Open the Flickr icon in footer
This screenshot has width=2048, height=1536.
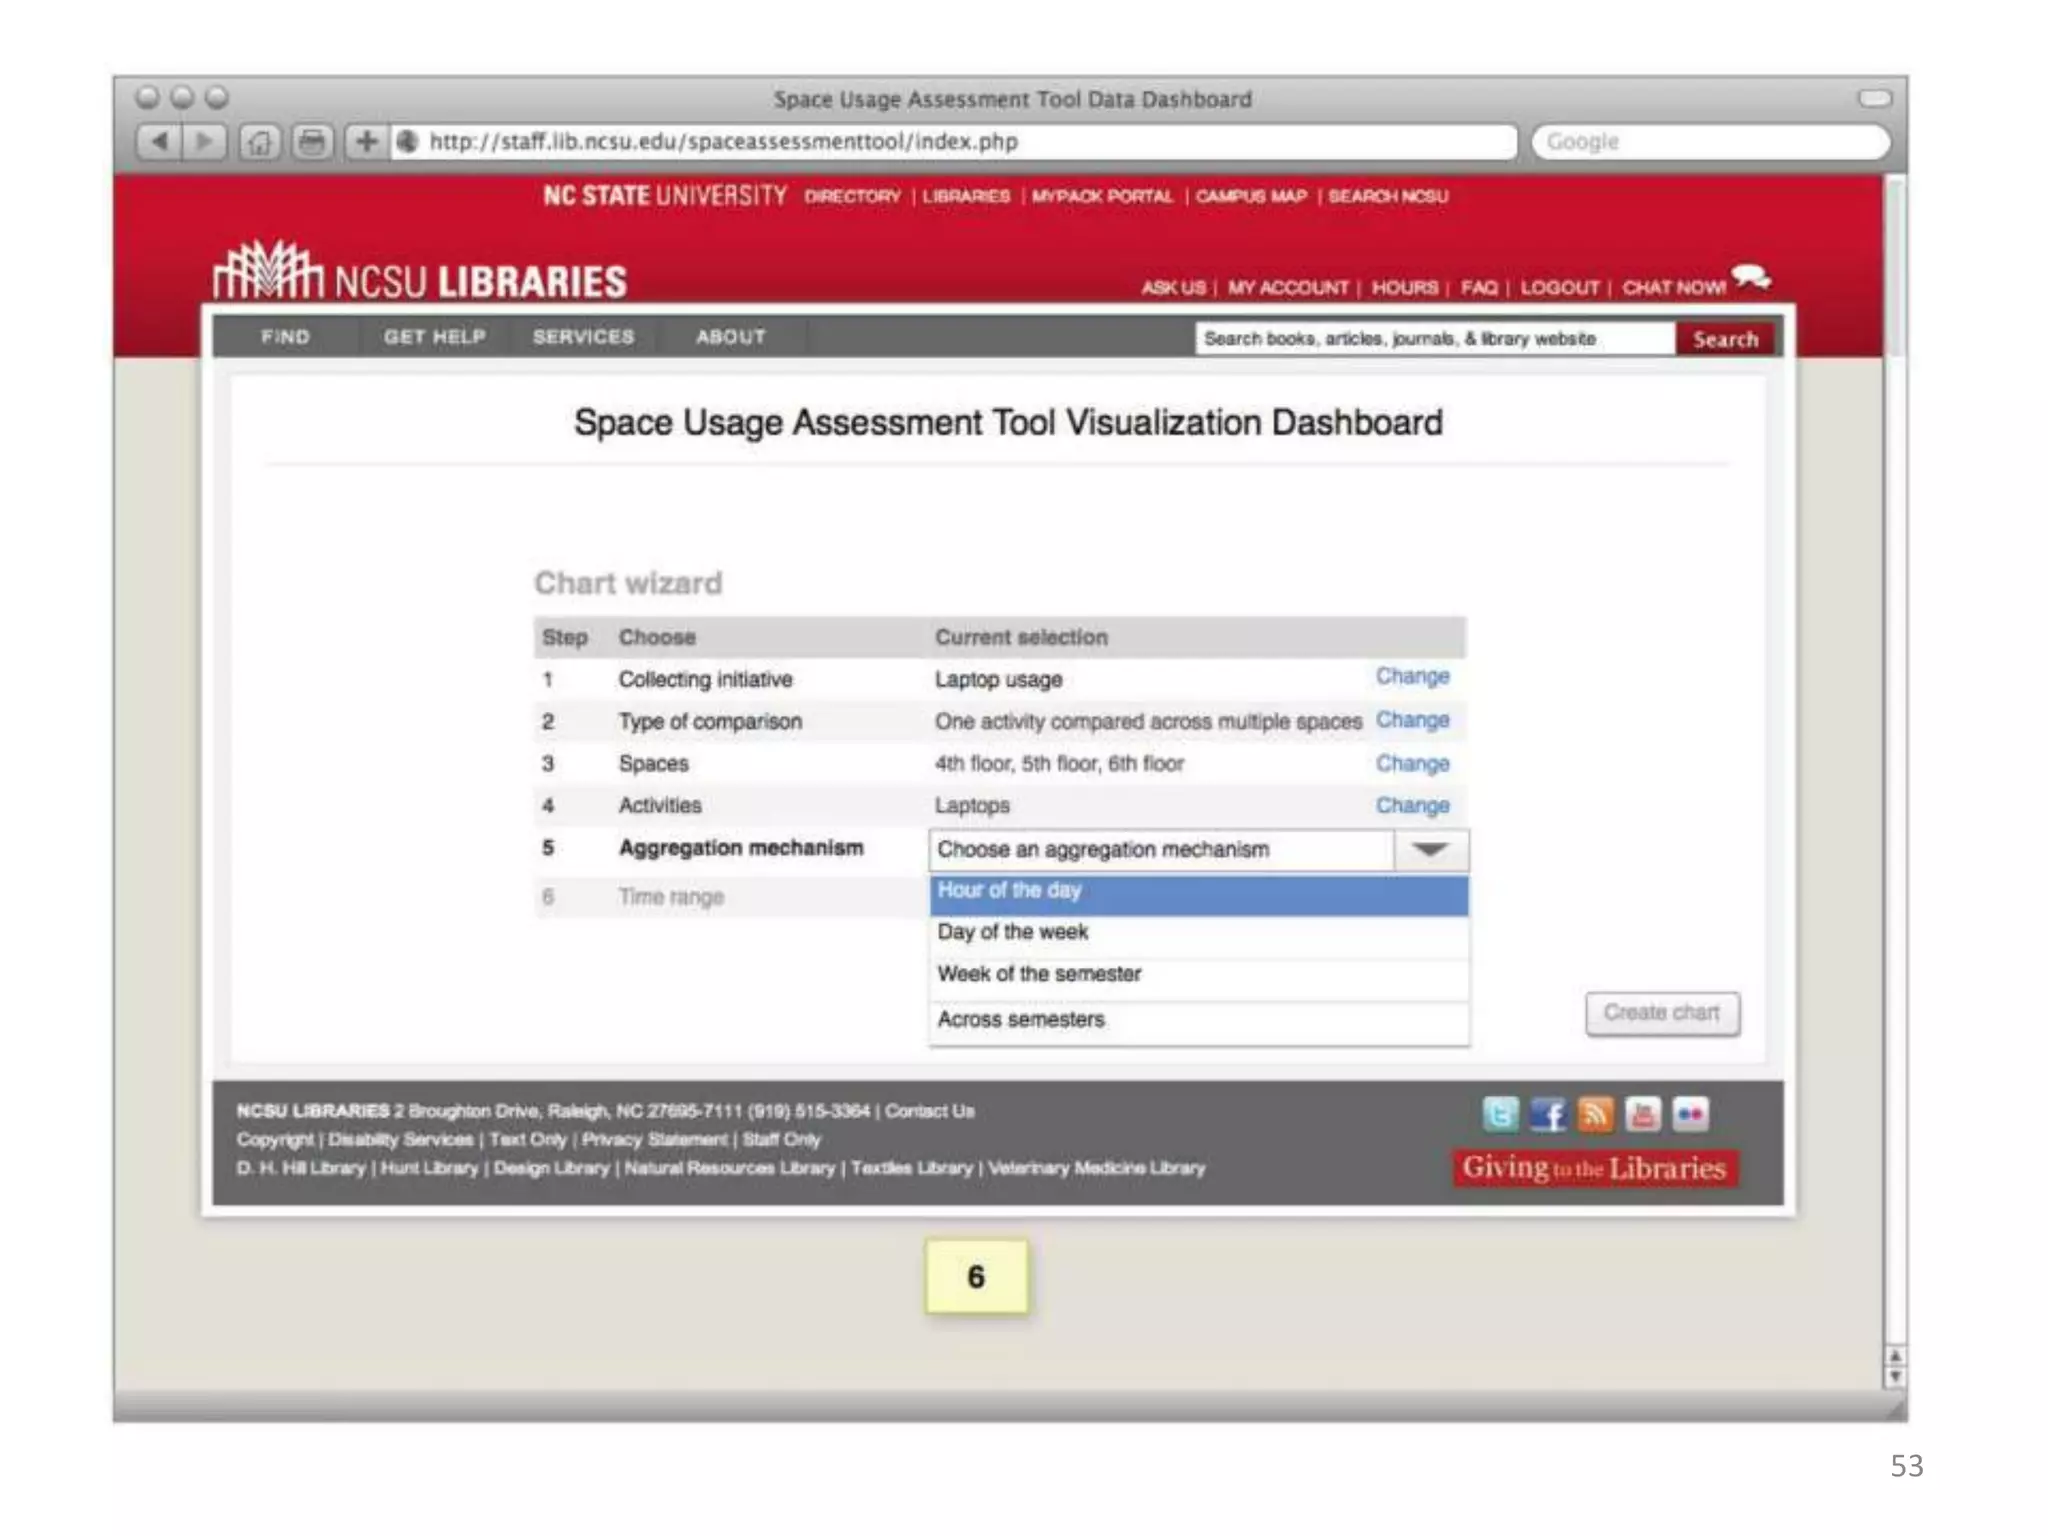tap(1691, 1114)
